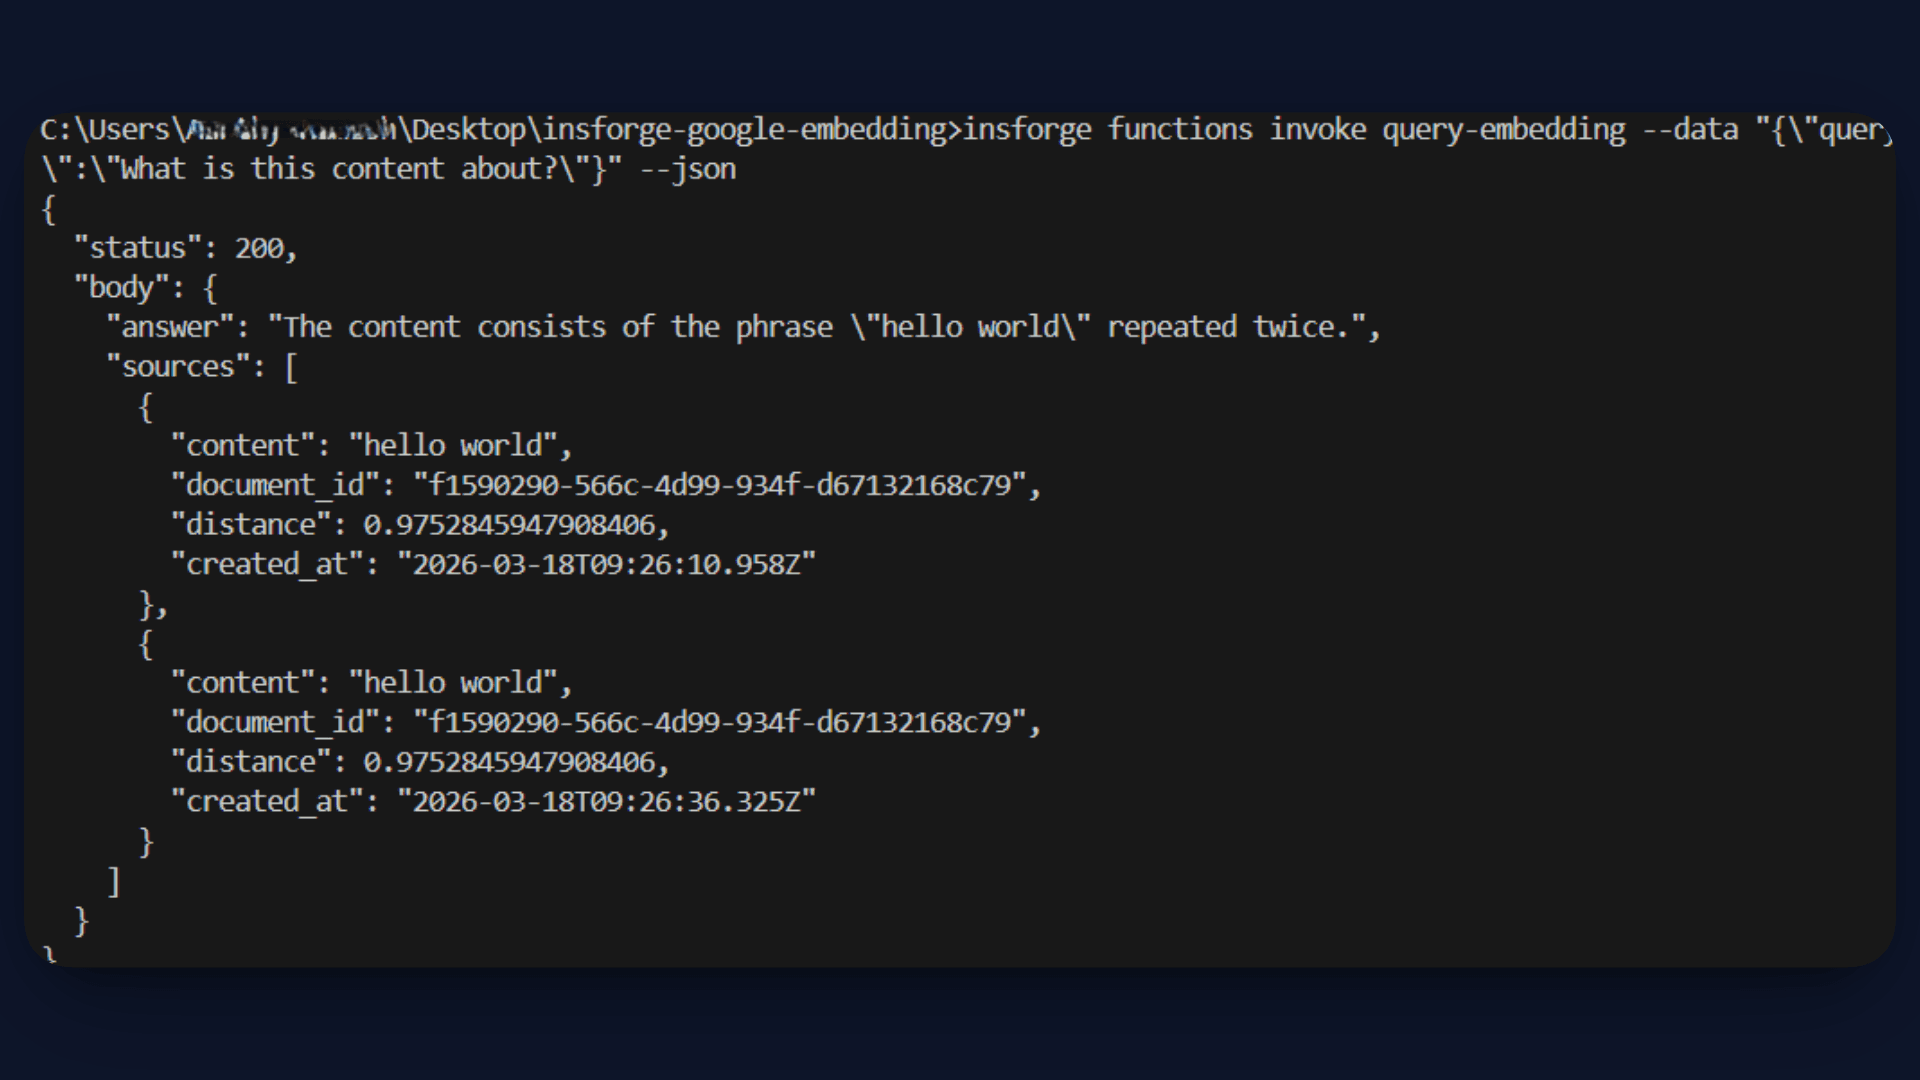Click the second document UUID value
The image size is (1920, 1080).
tap(720, 722)
